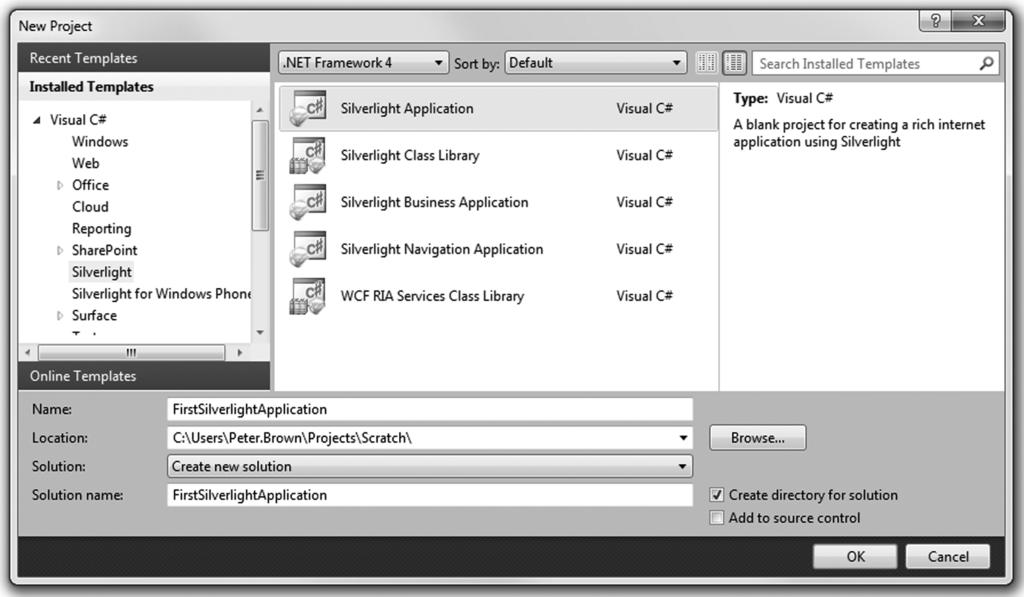Click the tree scroll up arrow
1024x597 pixels.
click(x=260, y=110)
